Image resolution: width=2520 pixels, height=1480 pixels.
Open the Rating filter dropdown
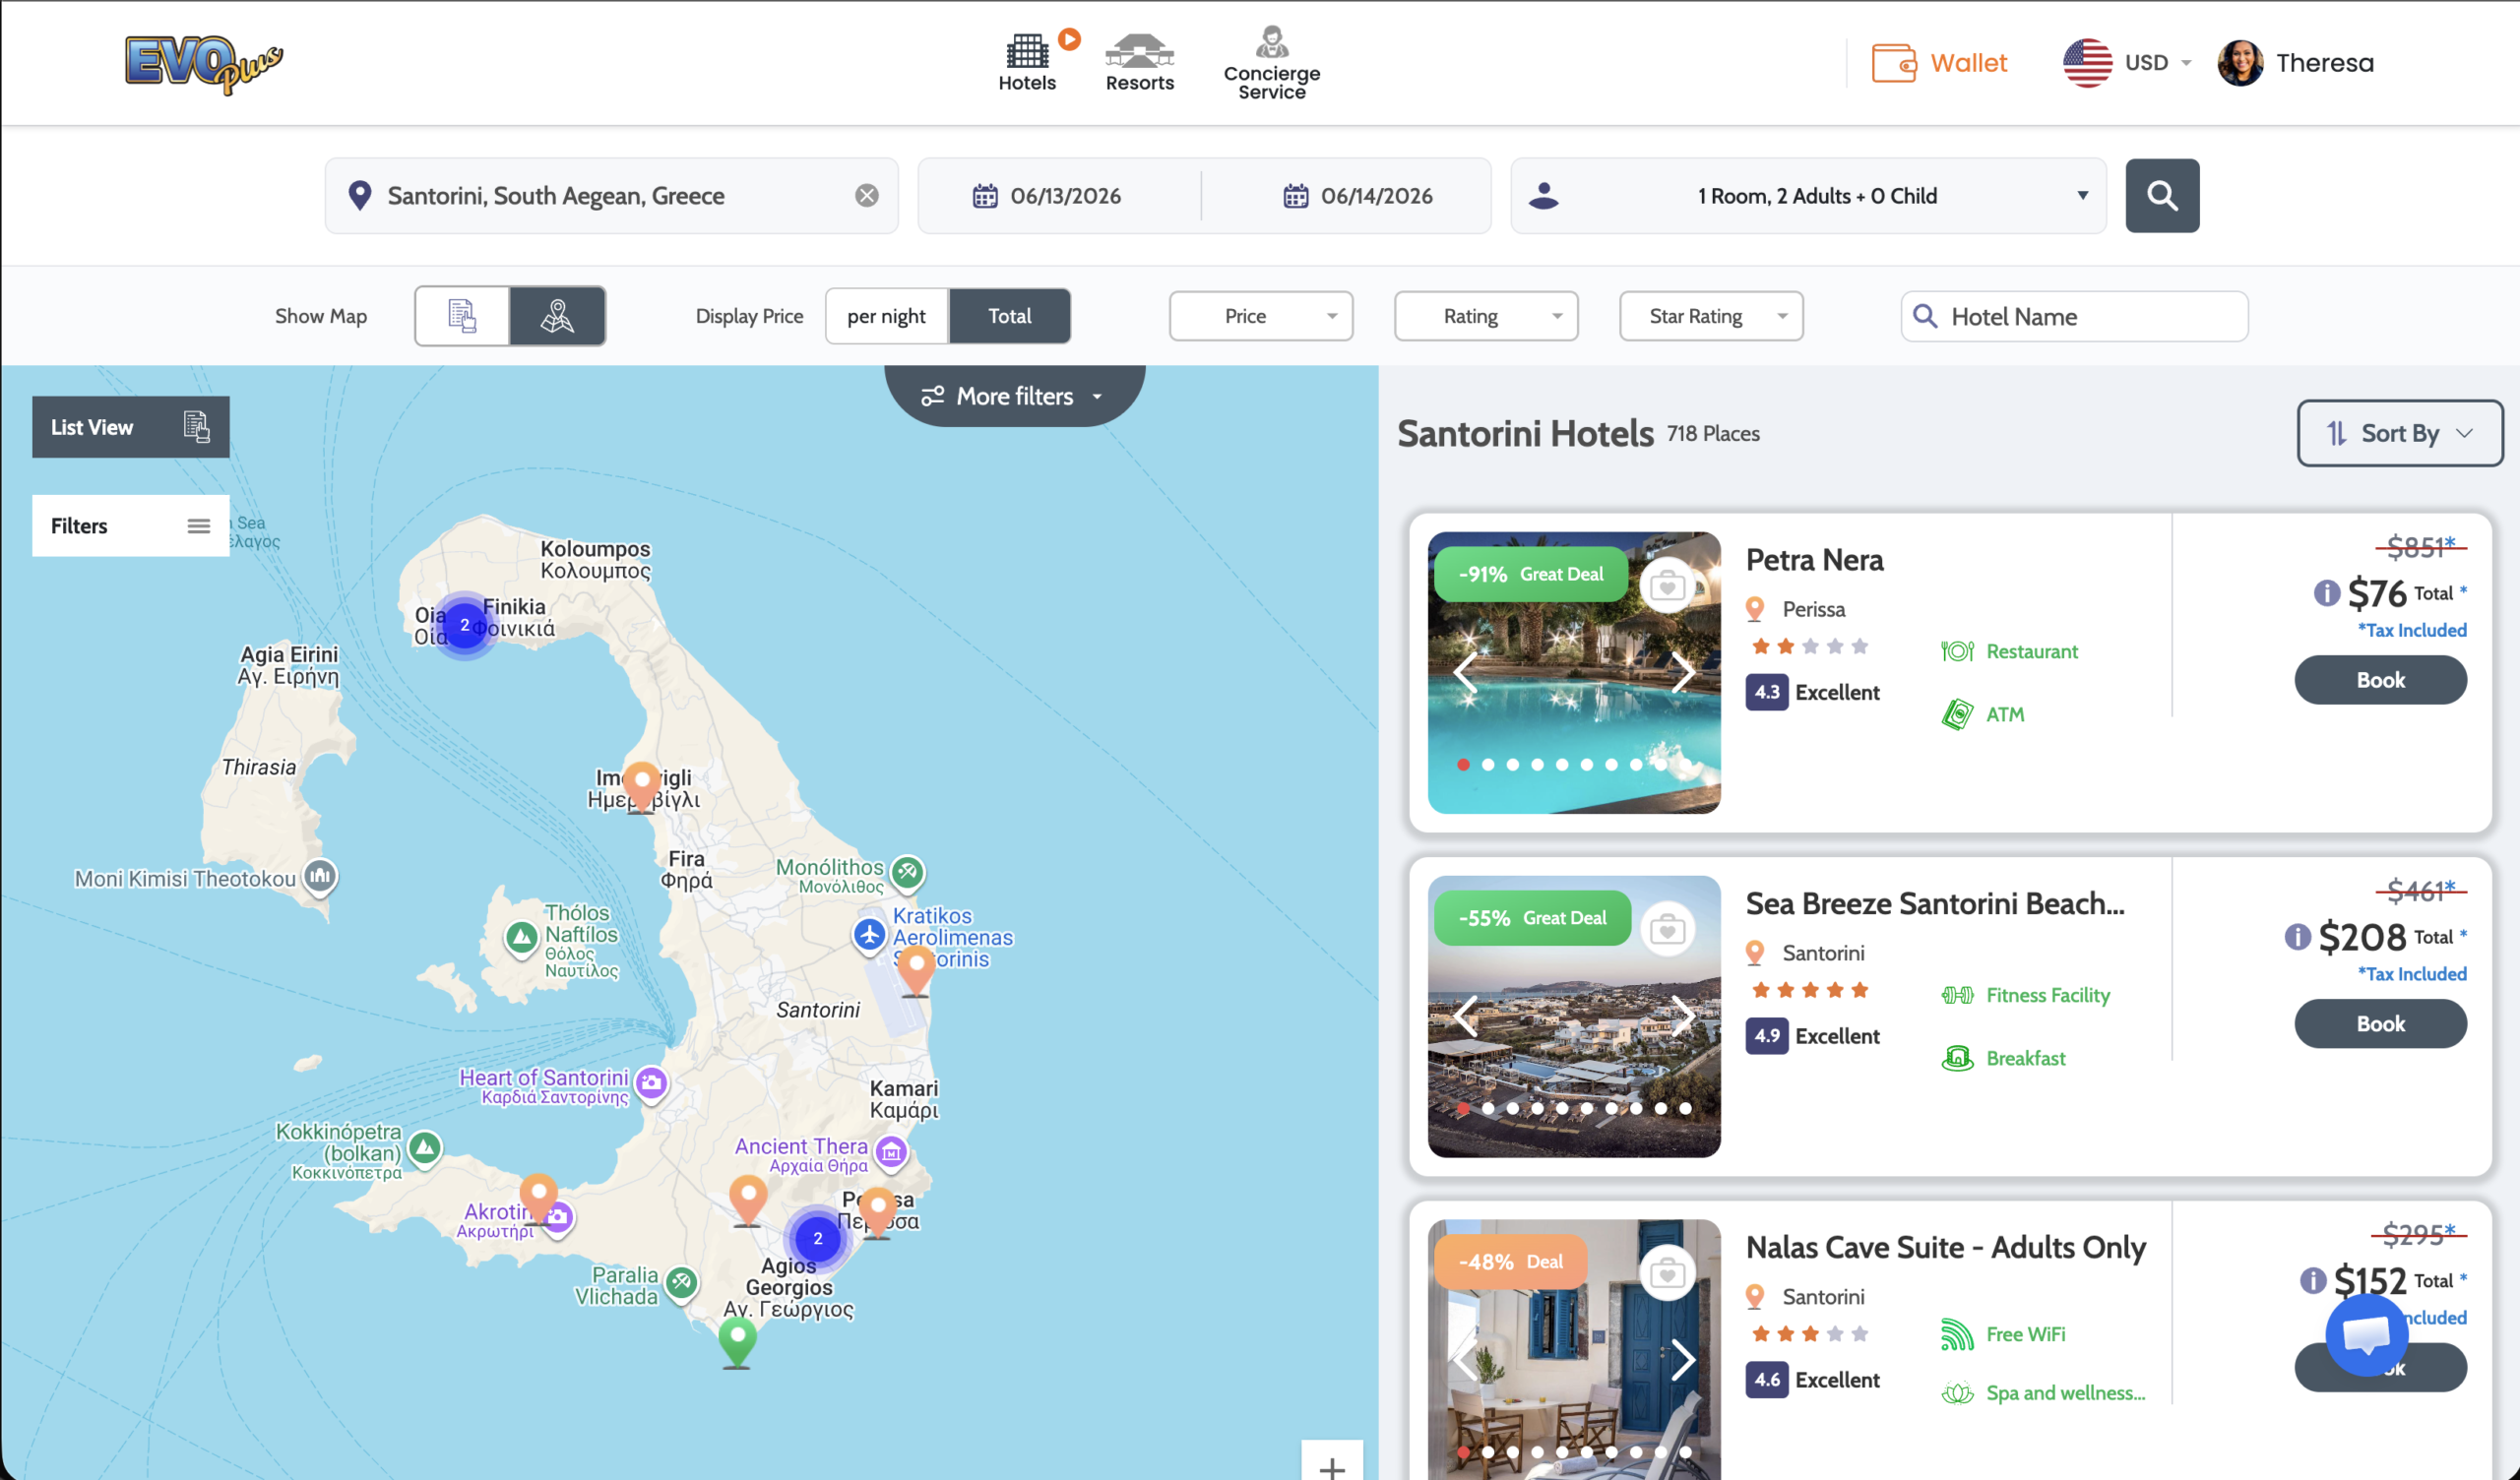(x=1485, y=316)
